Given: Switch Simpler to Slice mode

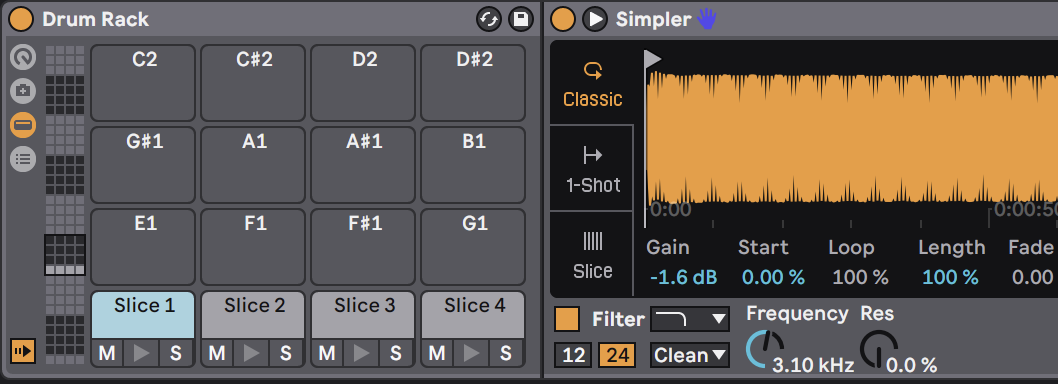Looking at the screenshot, I should click(592, 254).
